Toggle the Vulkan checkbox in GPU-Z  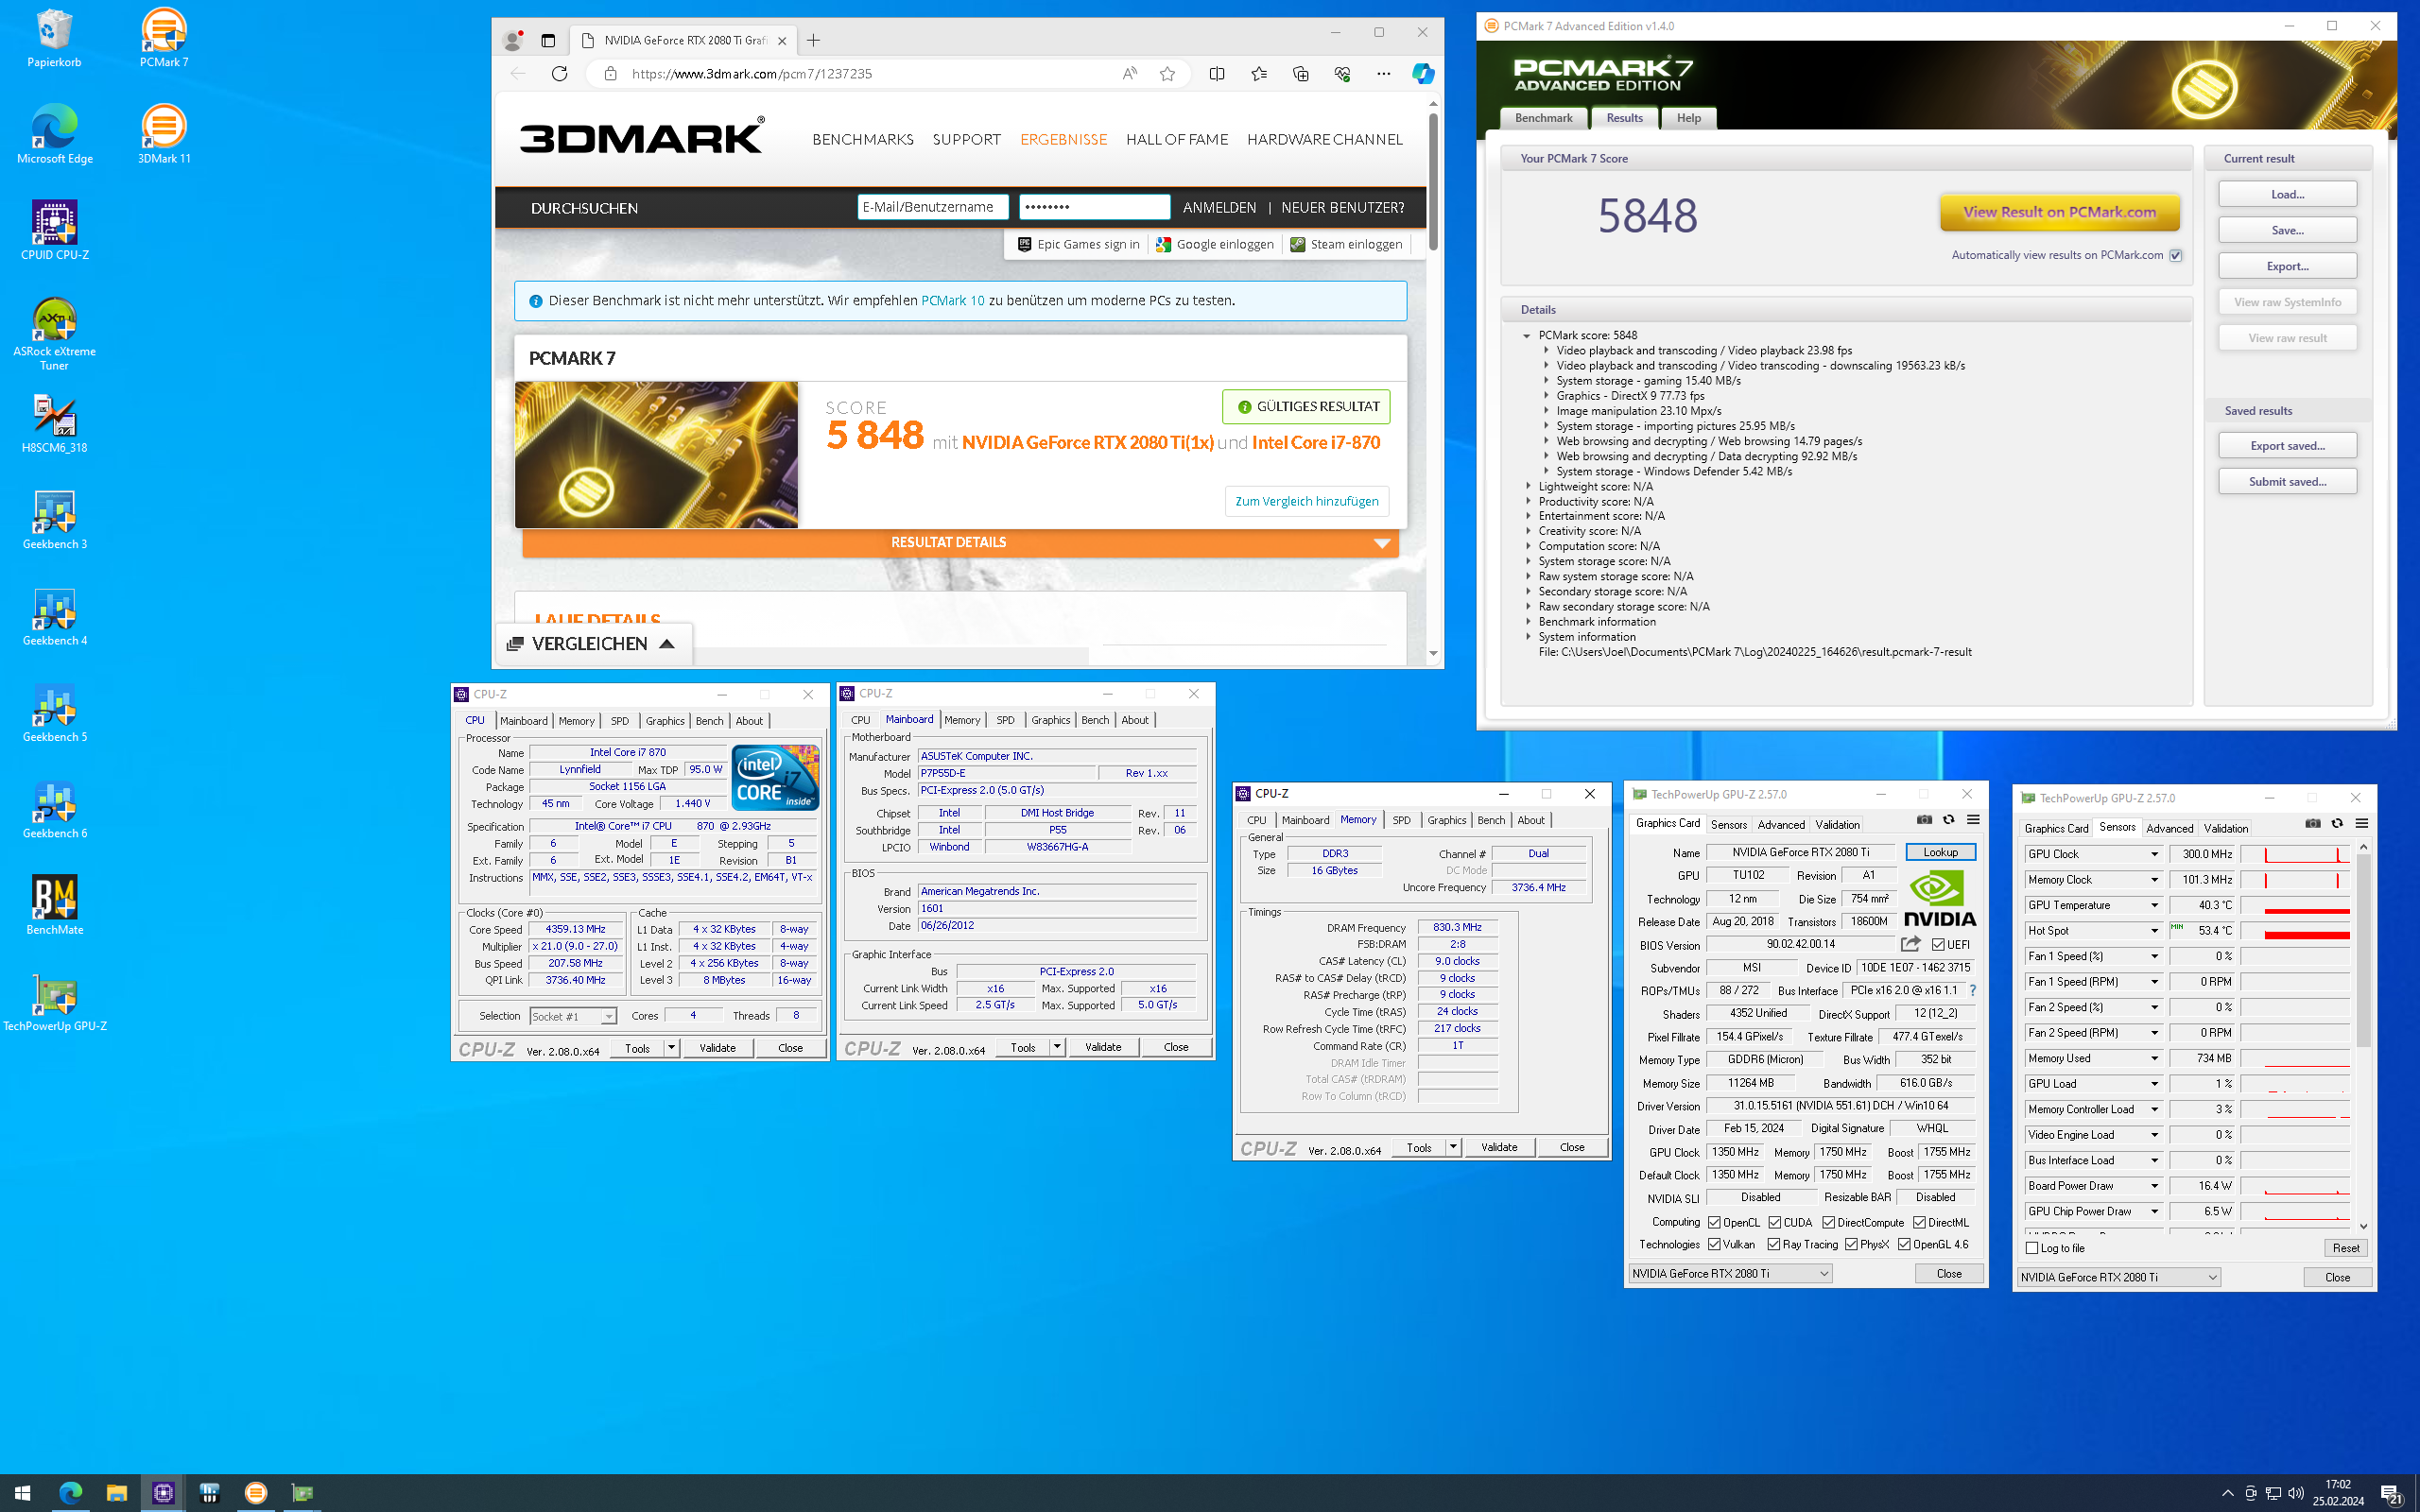1714,1244
